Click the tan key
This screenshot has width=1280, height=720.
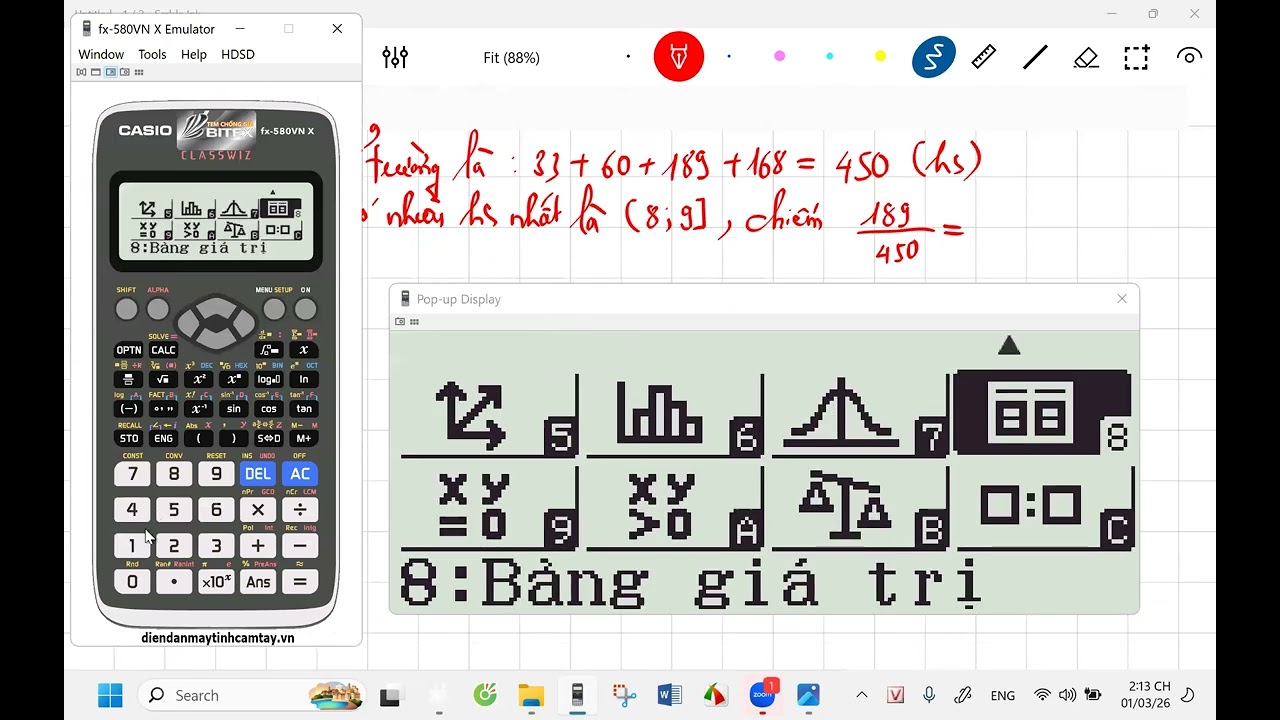click(x=304, y=409)
